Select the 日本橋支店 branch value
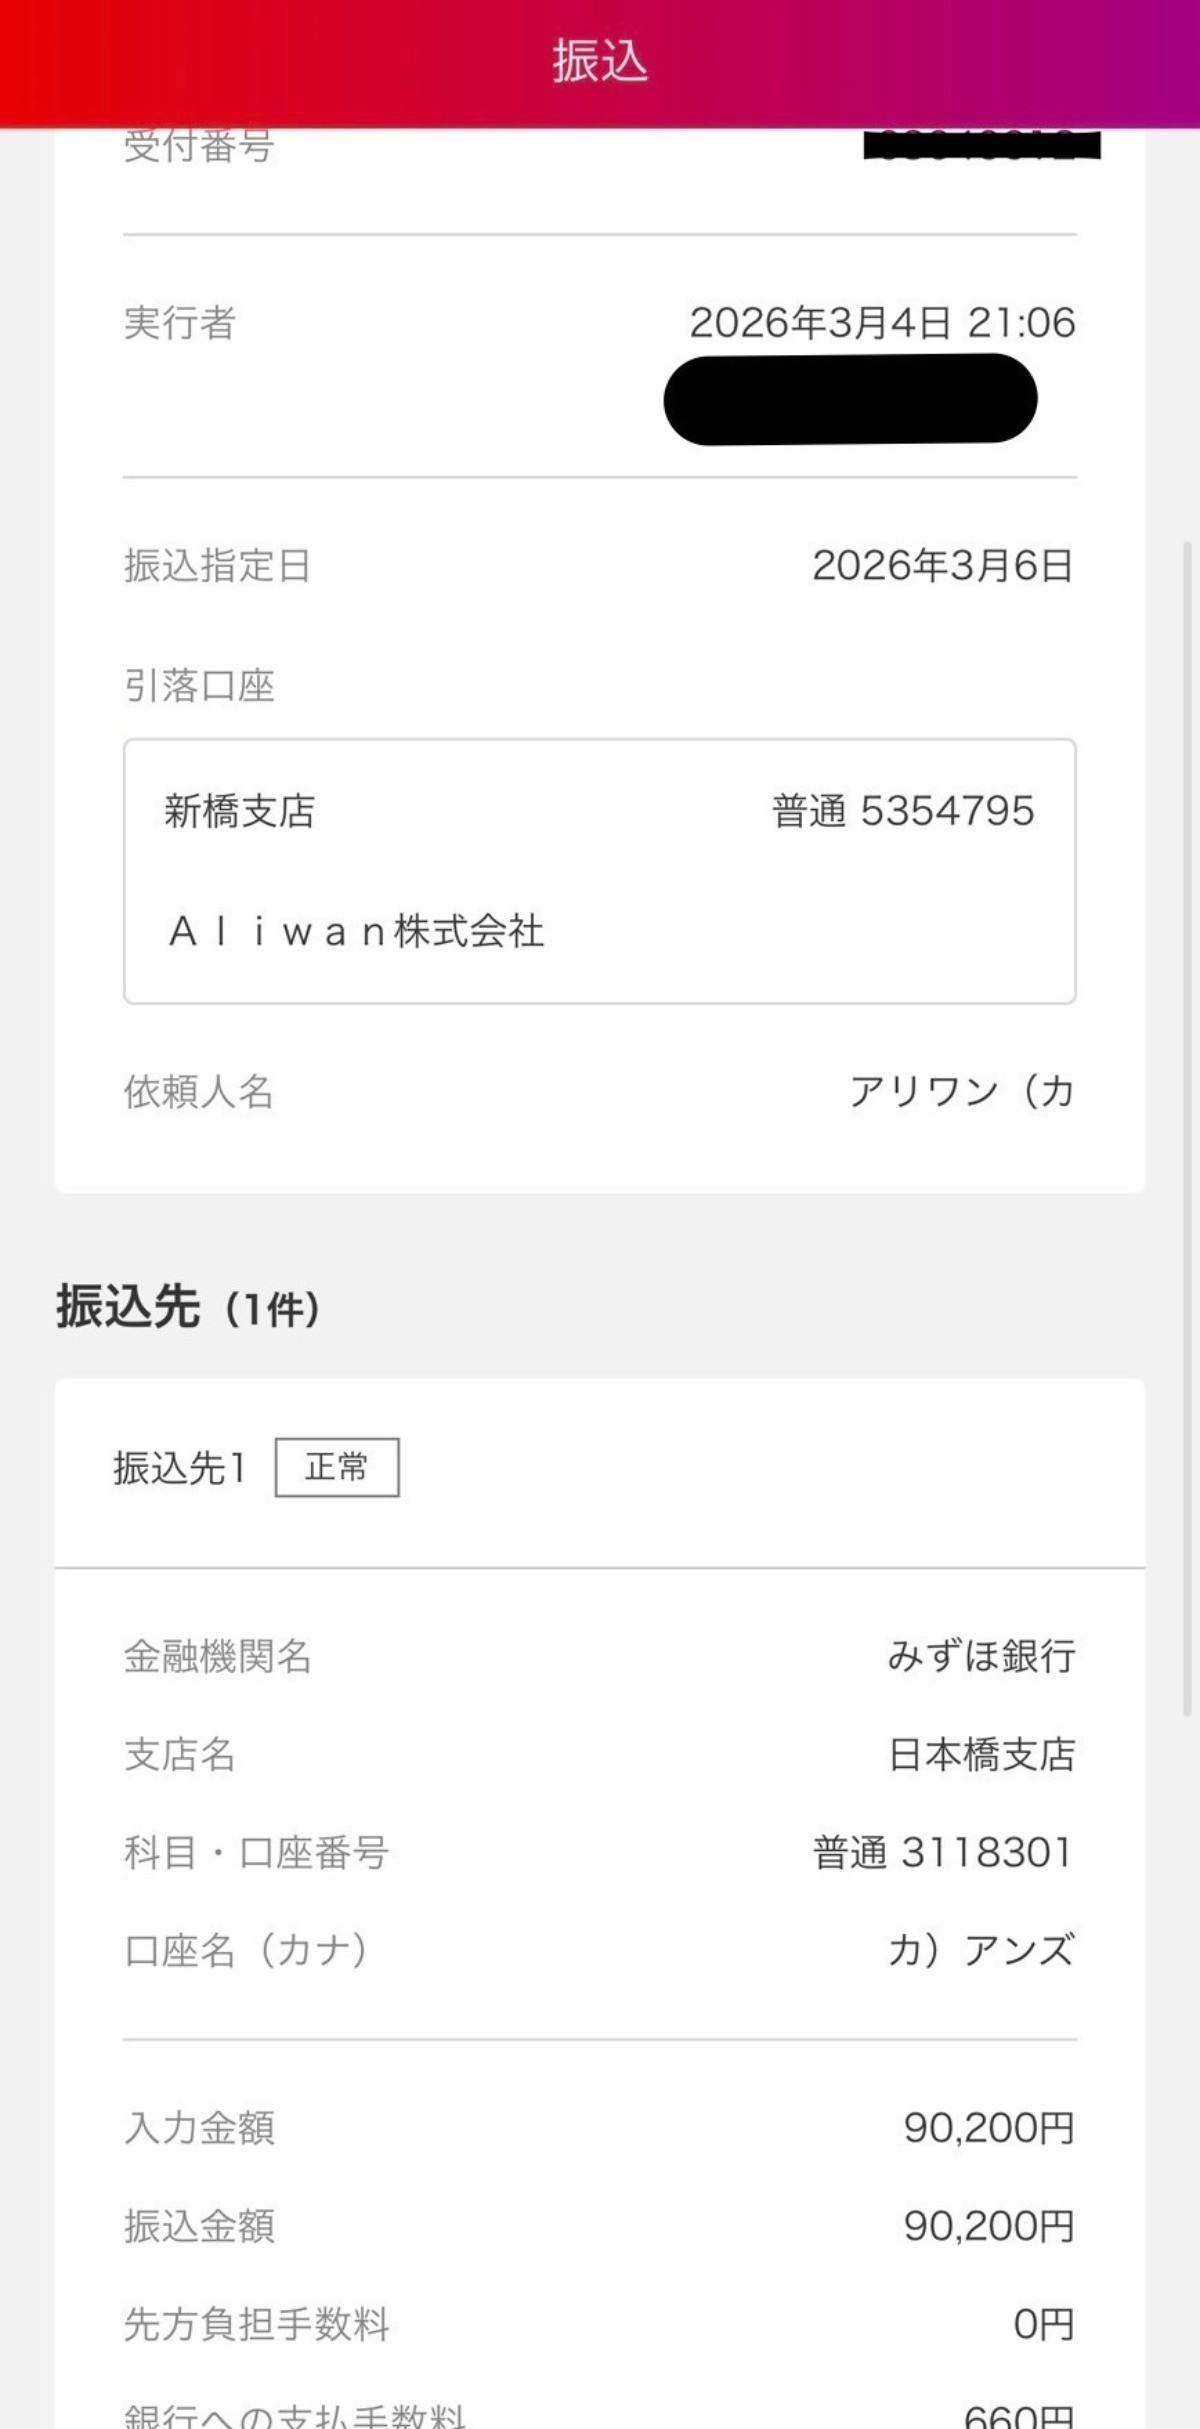The height and width of the screenshot is (2429, 1200). pyautogui.click(x=981, y=1754)
